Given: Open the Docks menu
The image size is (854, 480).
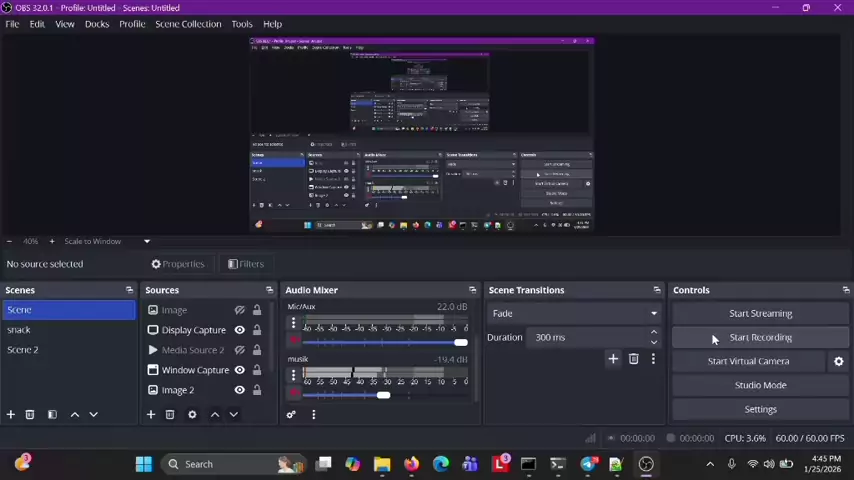Looking at the screenshot, I should (97, 24).
